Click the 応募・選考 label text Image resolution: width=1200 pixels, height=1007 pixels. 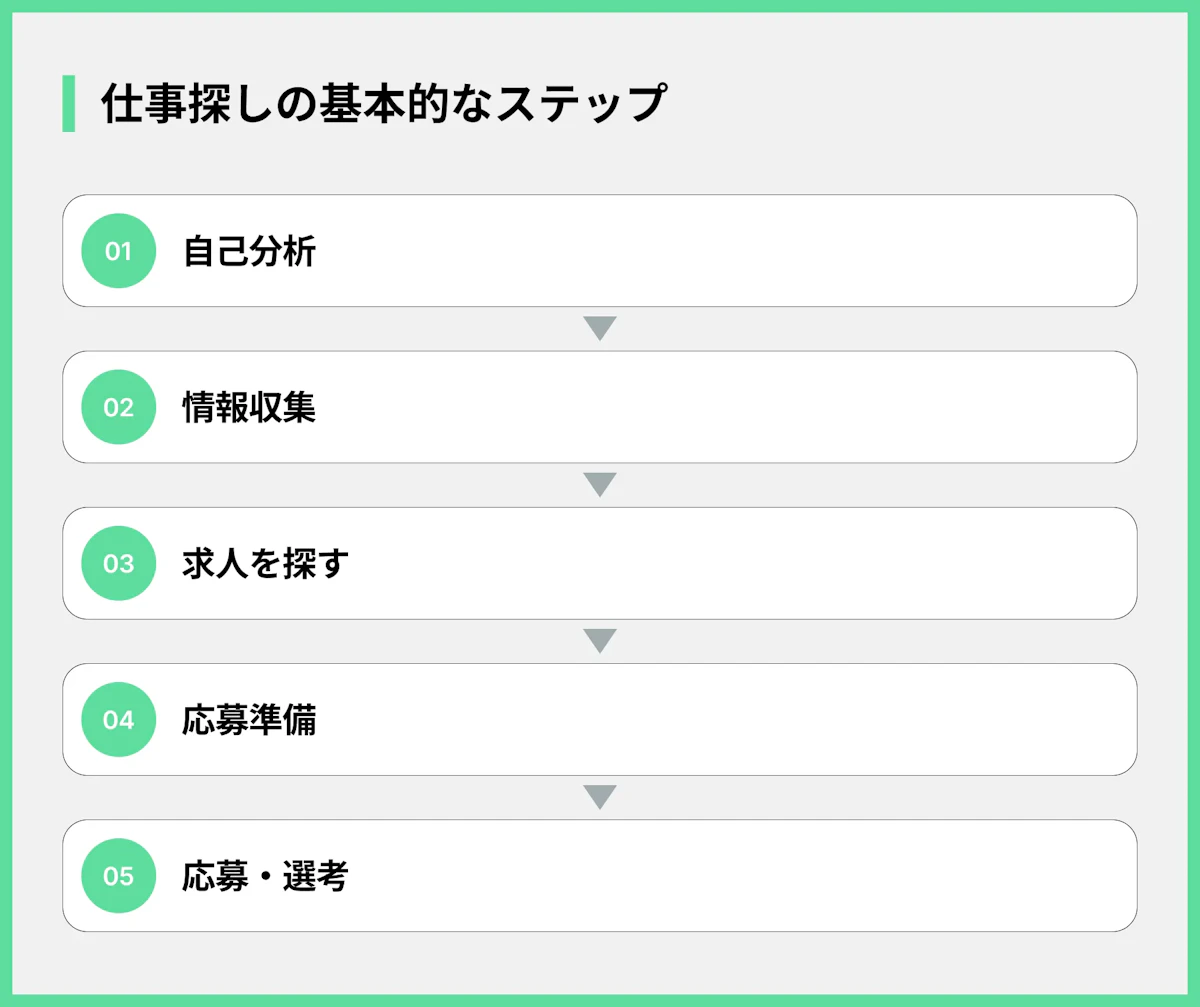pyautogui.click(x=265, y=877)
